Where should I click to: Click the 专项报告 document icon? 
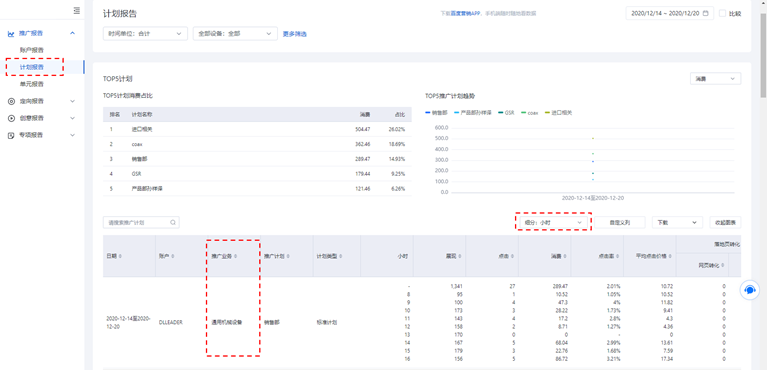click(x=11, y=136)
